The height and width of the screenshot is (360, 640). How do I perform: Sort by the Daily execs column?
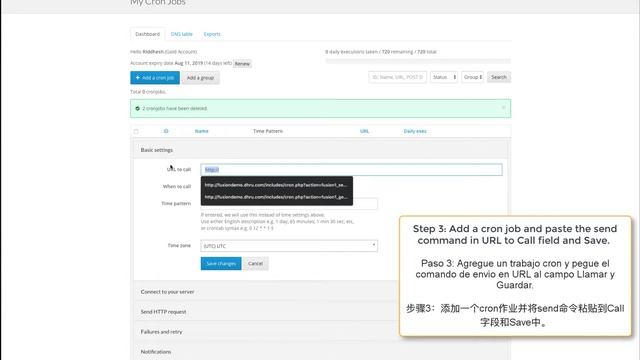[x=415, y=131]
